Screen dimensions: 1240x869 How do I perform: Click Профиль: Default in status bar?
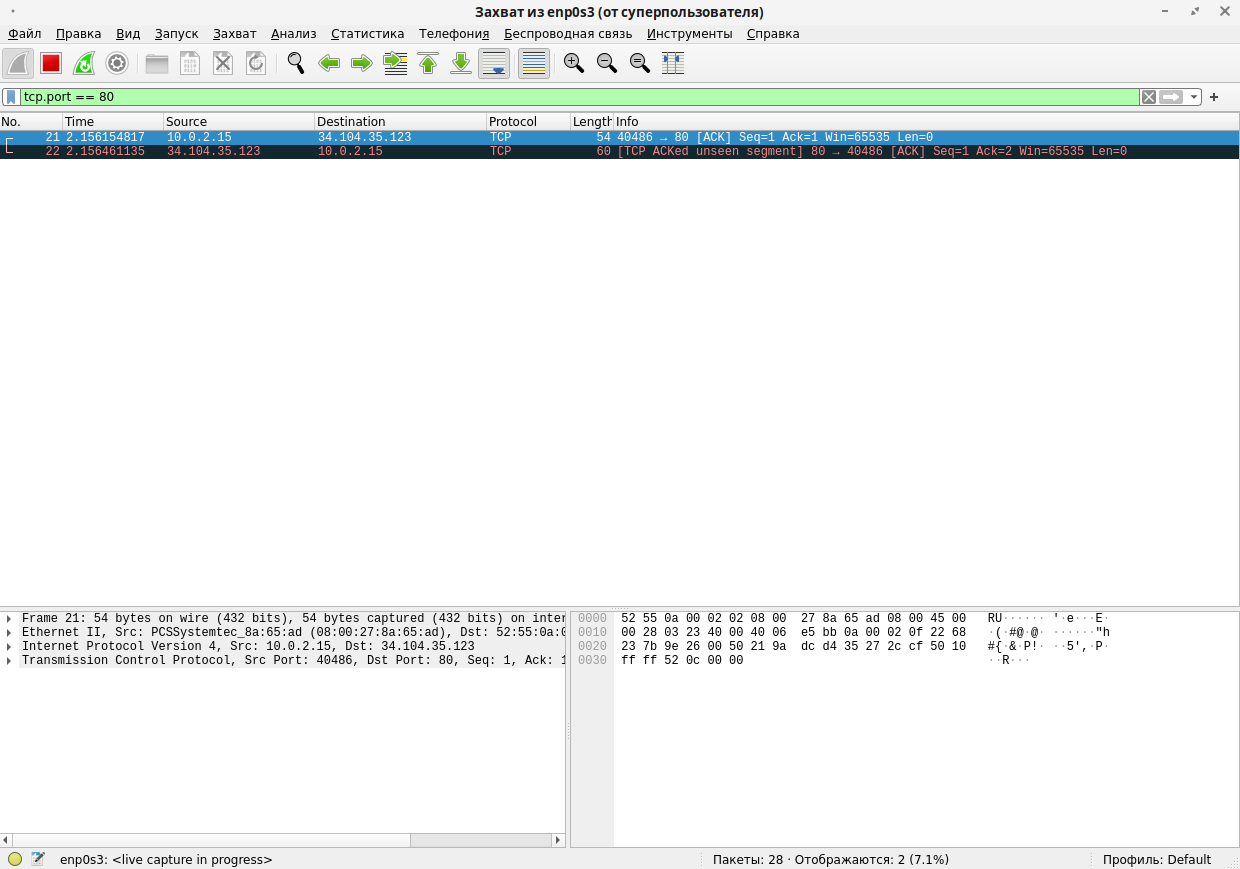click(1156, 859)
